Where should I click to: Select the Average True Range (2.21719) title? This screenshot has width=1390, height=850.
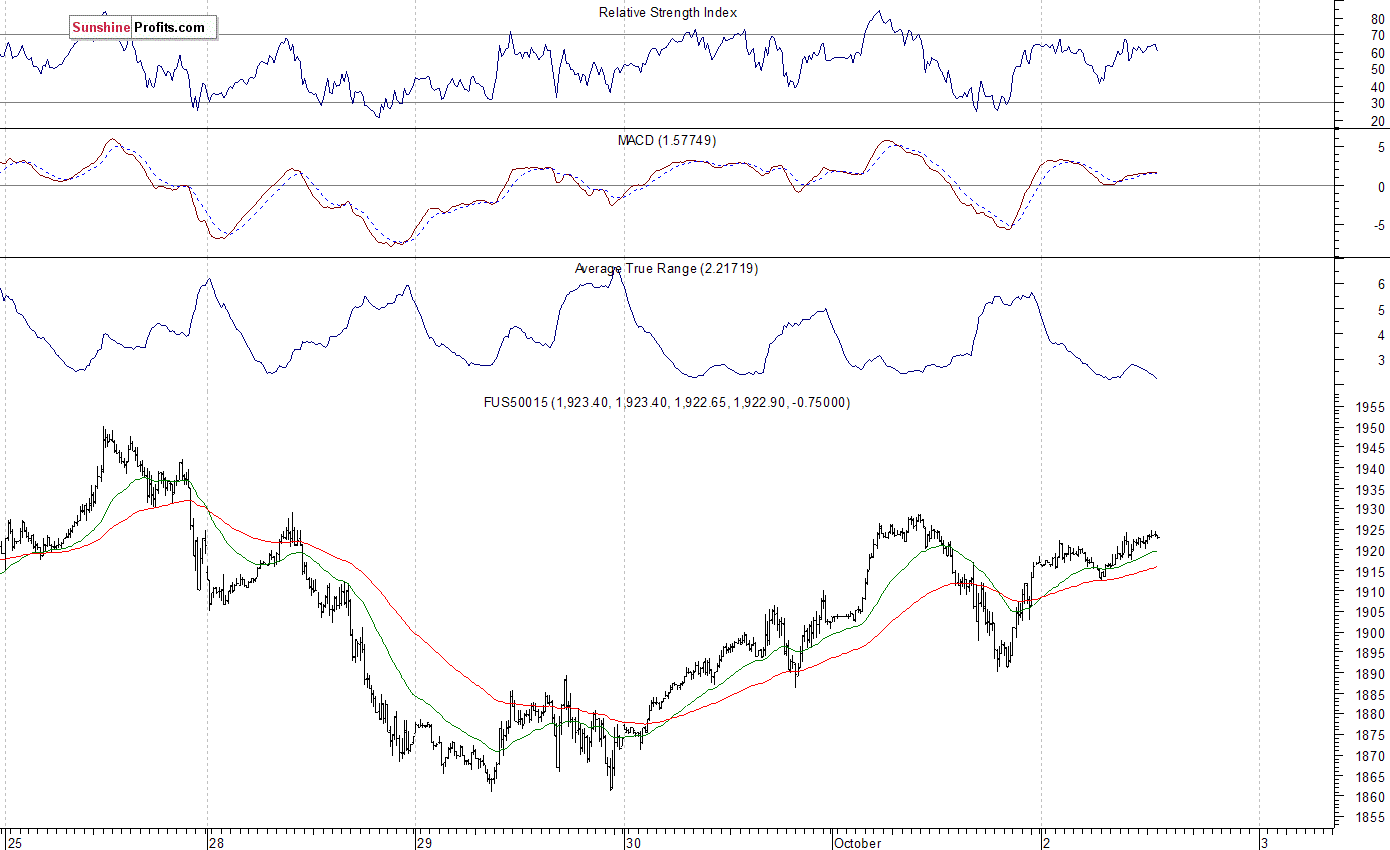(666, 268)
